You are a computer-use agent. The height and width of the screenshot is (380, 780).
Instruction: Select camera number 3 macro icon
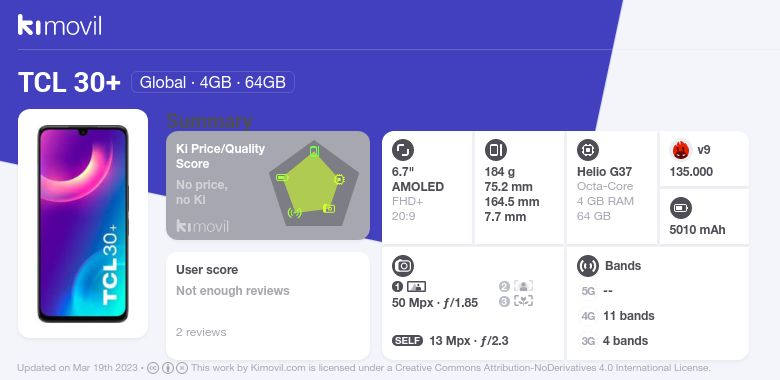tap(523, 301)
